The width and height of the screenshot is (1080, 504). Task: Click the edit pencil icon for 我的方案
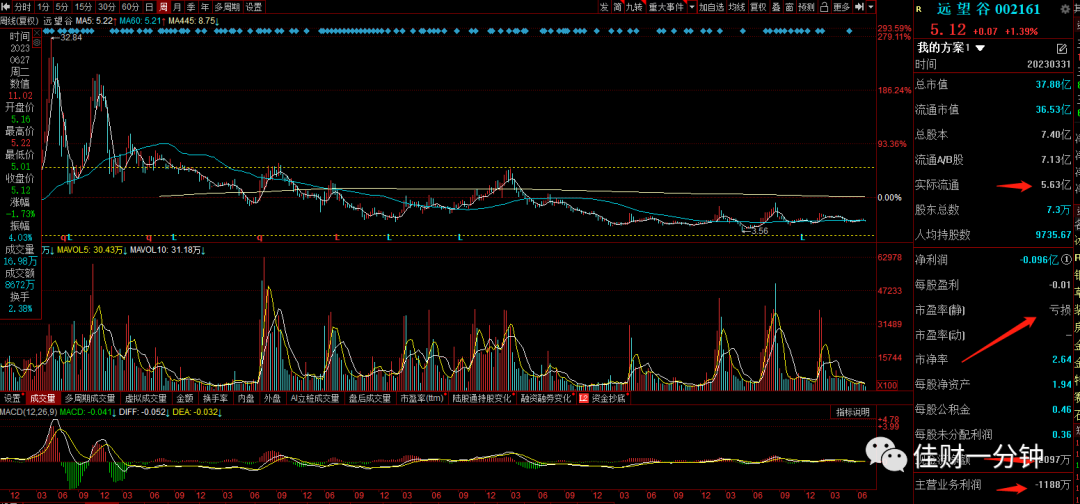pos(1061,48)
